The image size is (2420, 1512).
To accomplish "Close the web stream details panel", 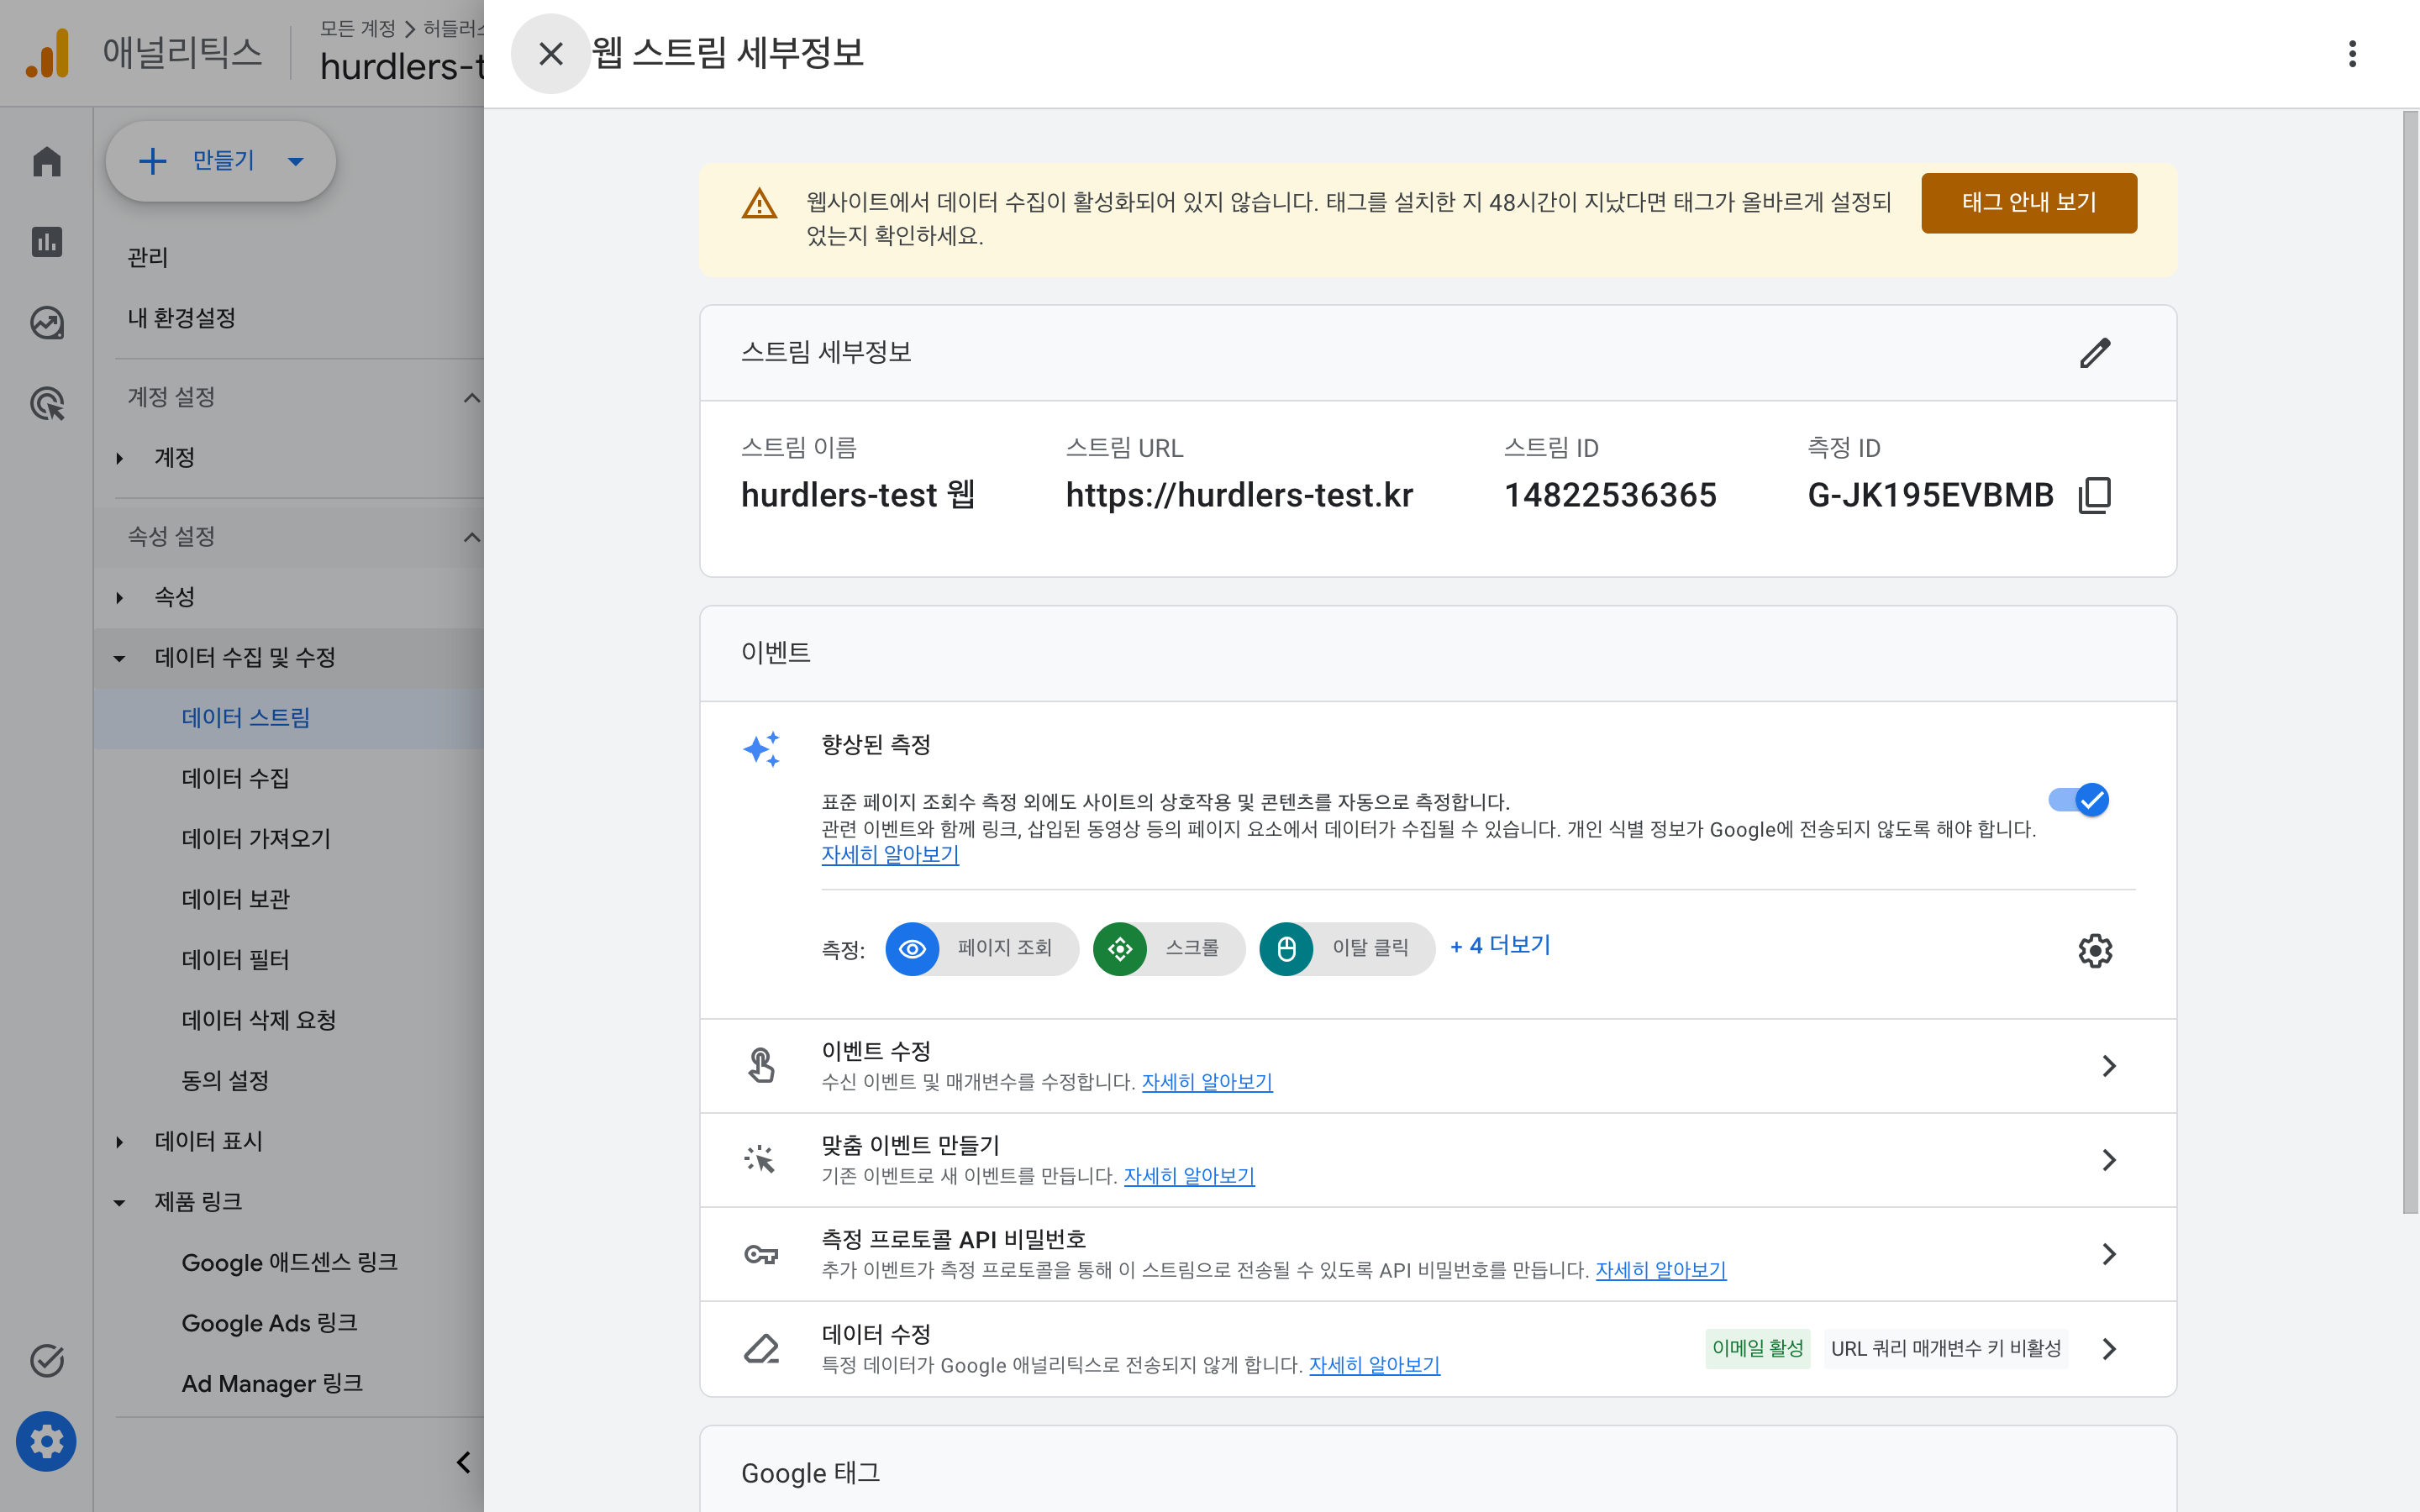I will point(550,53).
